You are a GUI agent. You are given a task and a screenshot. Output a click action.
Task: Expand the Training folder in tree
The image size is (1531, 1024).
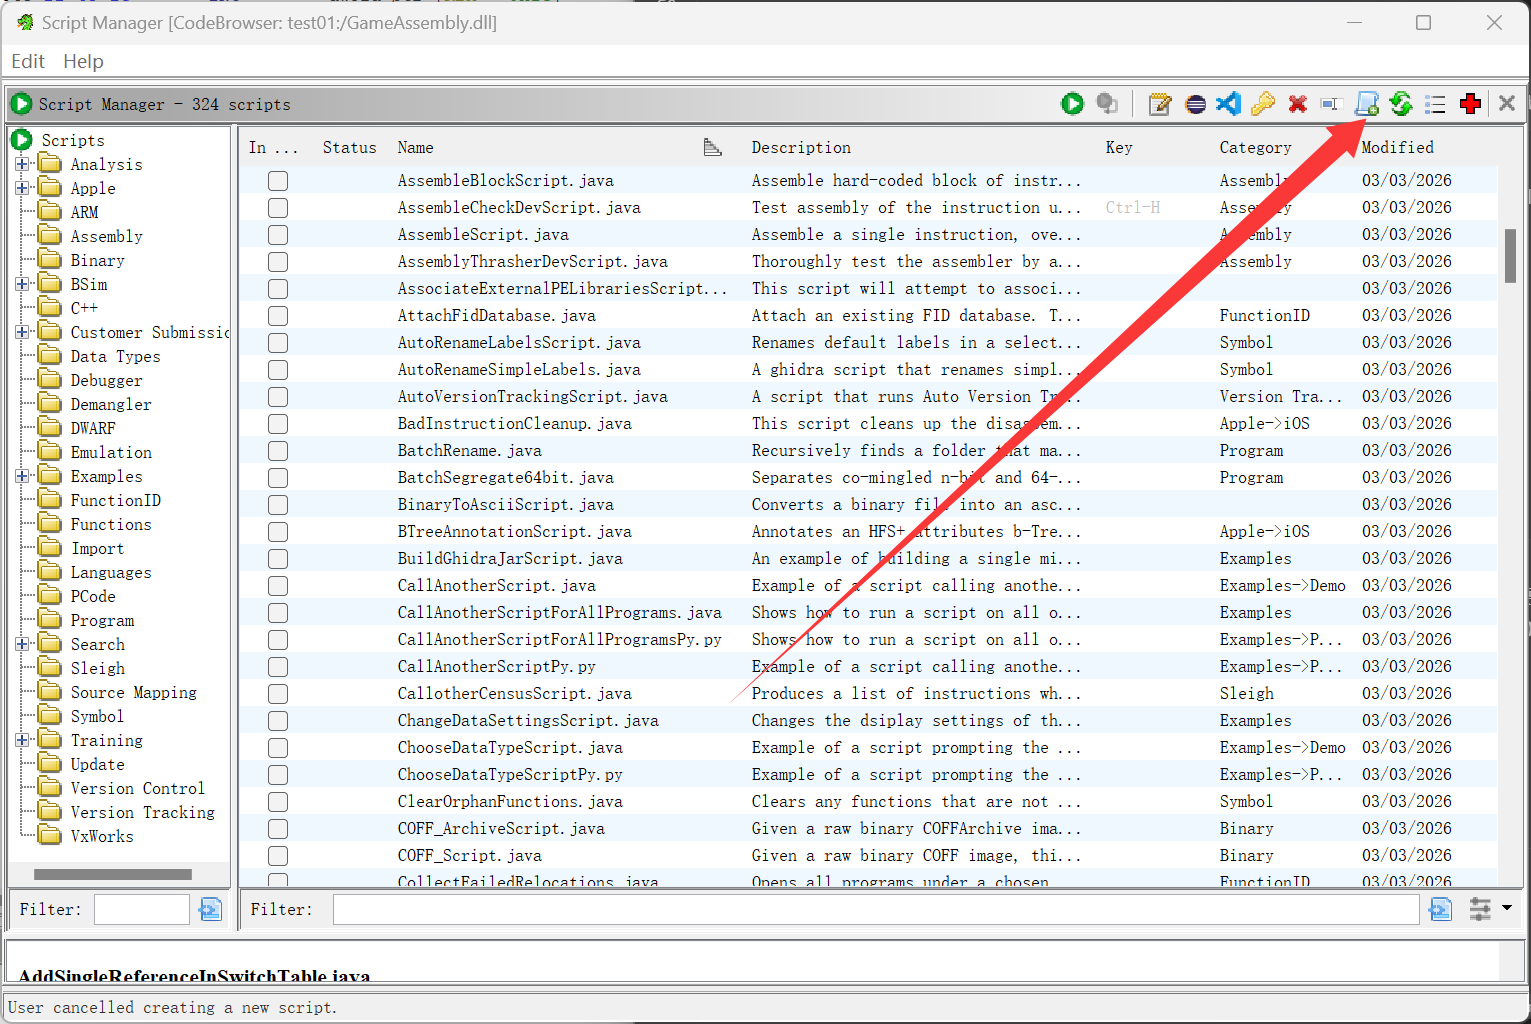pyautogui.click(x=22, y=740)
